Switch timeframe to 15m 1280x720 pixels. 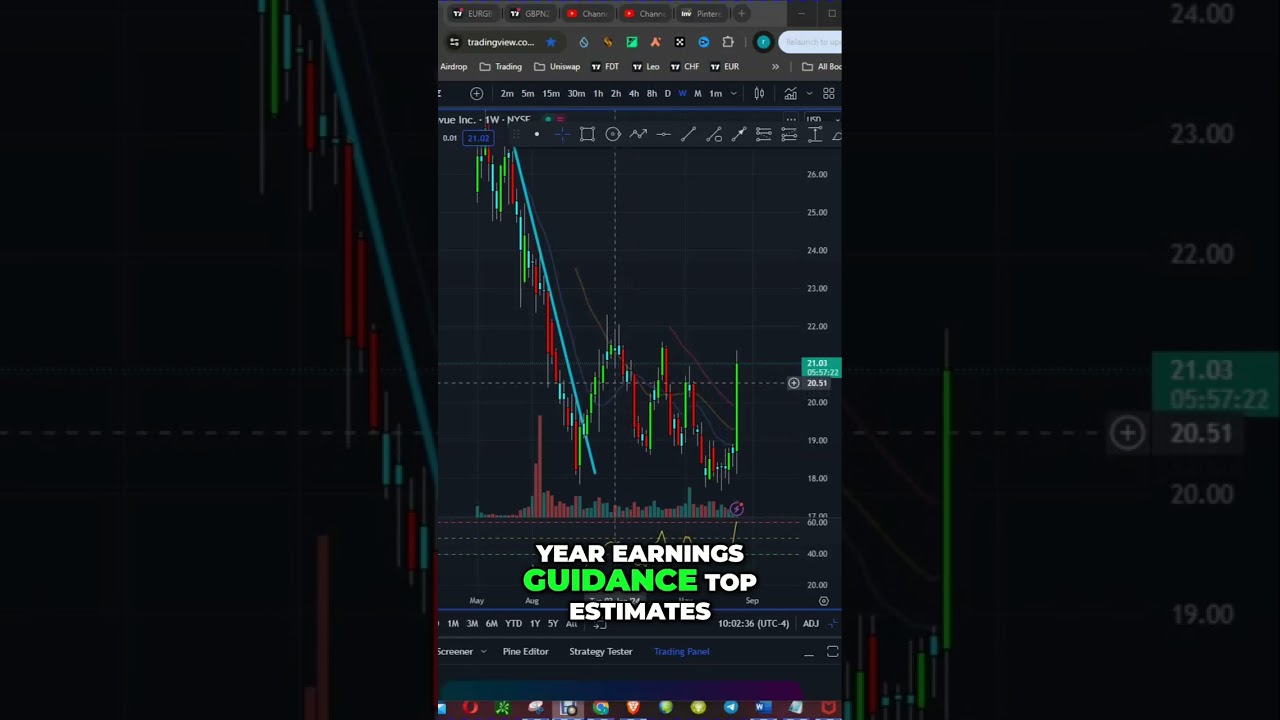tap(551, 94)
